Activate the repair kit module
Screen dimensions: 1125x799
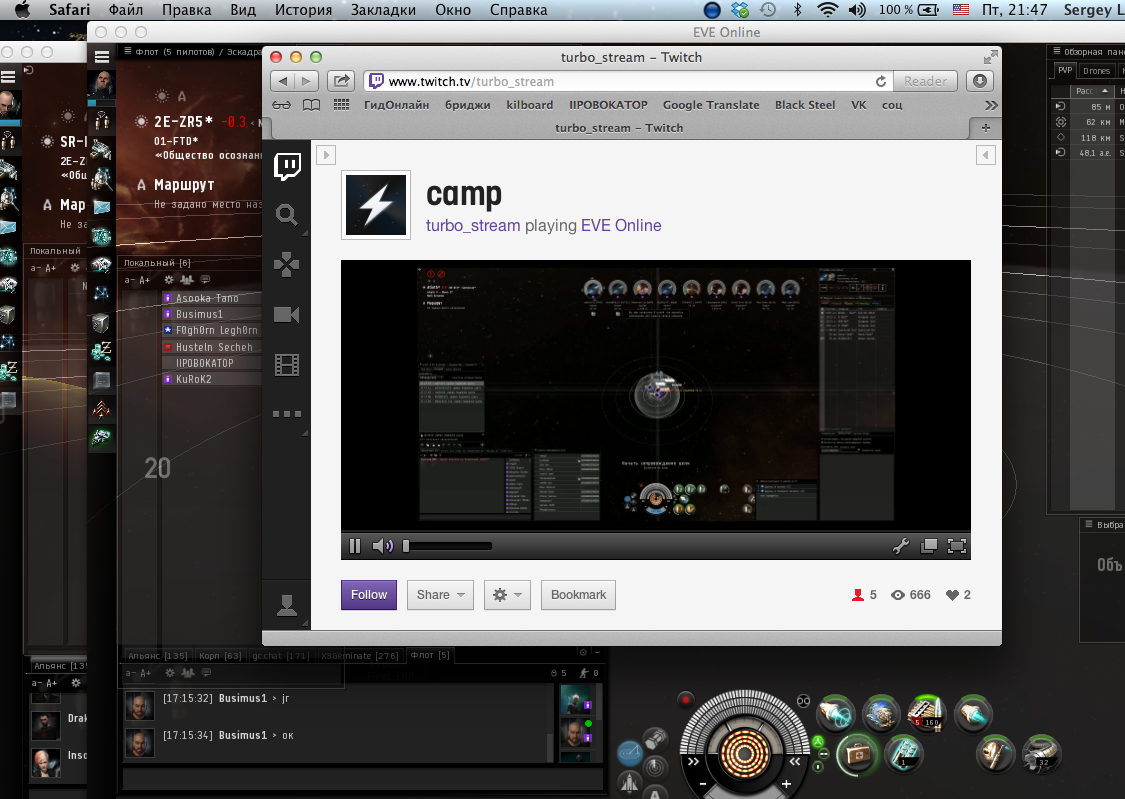click(857, 755)
